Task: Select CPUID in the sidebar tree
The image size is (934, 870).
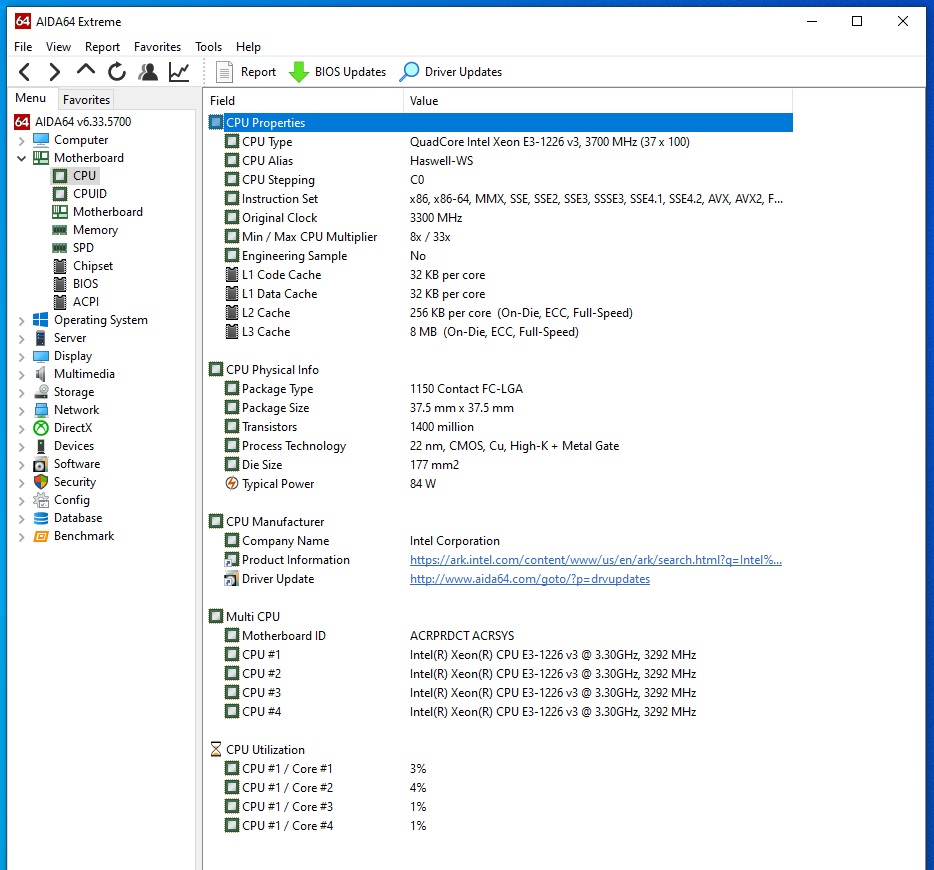Action: pyautogui.click(x=89, y=194)
